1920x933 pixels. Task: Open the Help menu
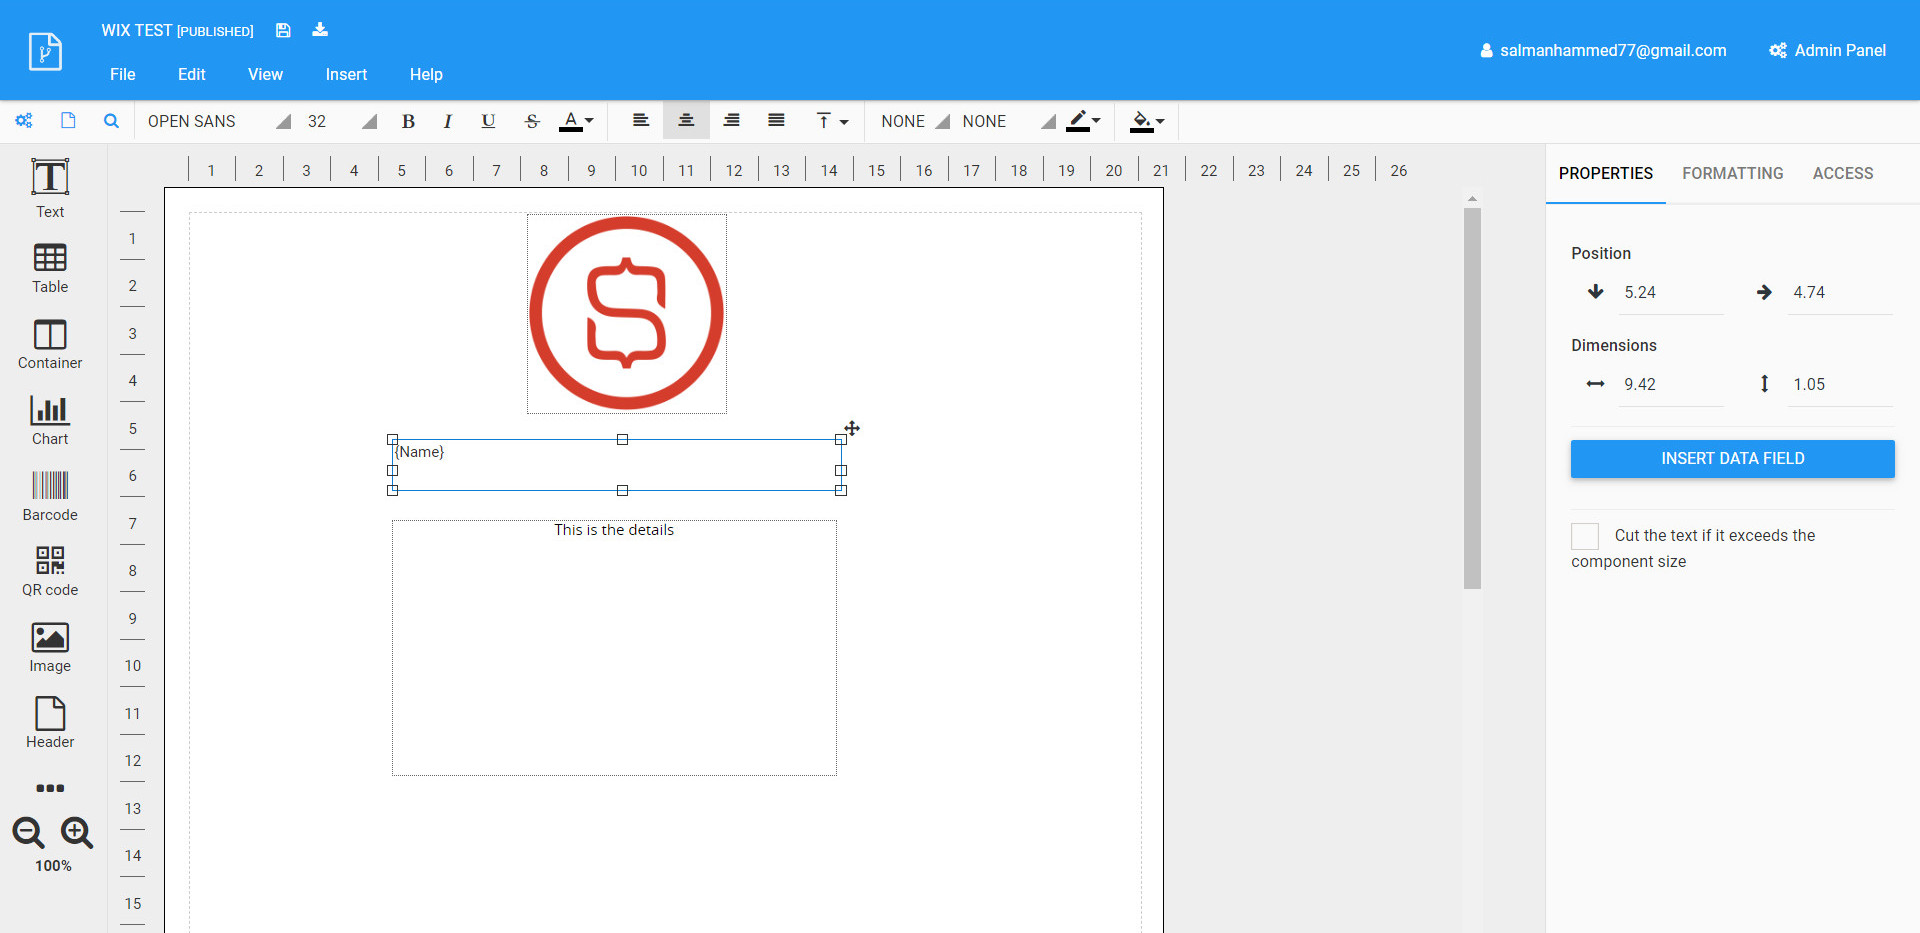pos(426,74)
